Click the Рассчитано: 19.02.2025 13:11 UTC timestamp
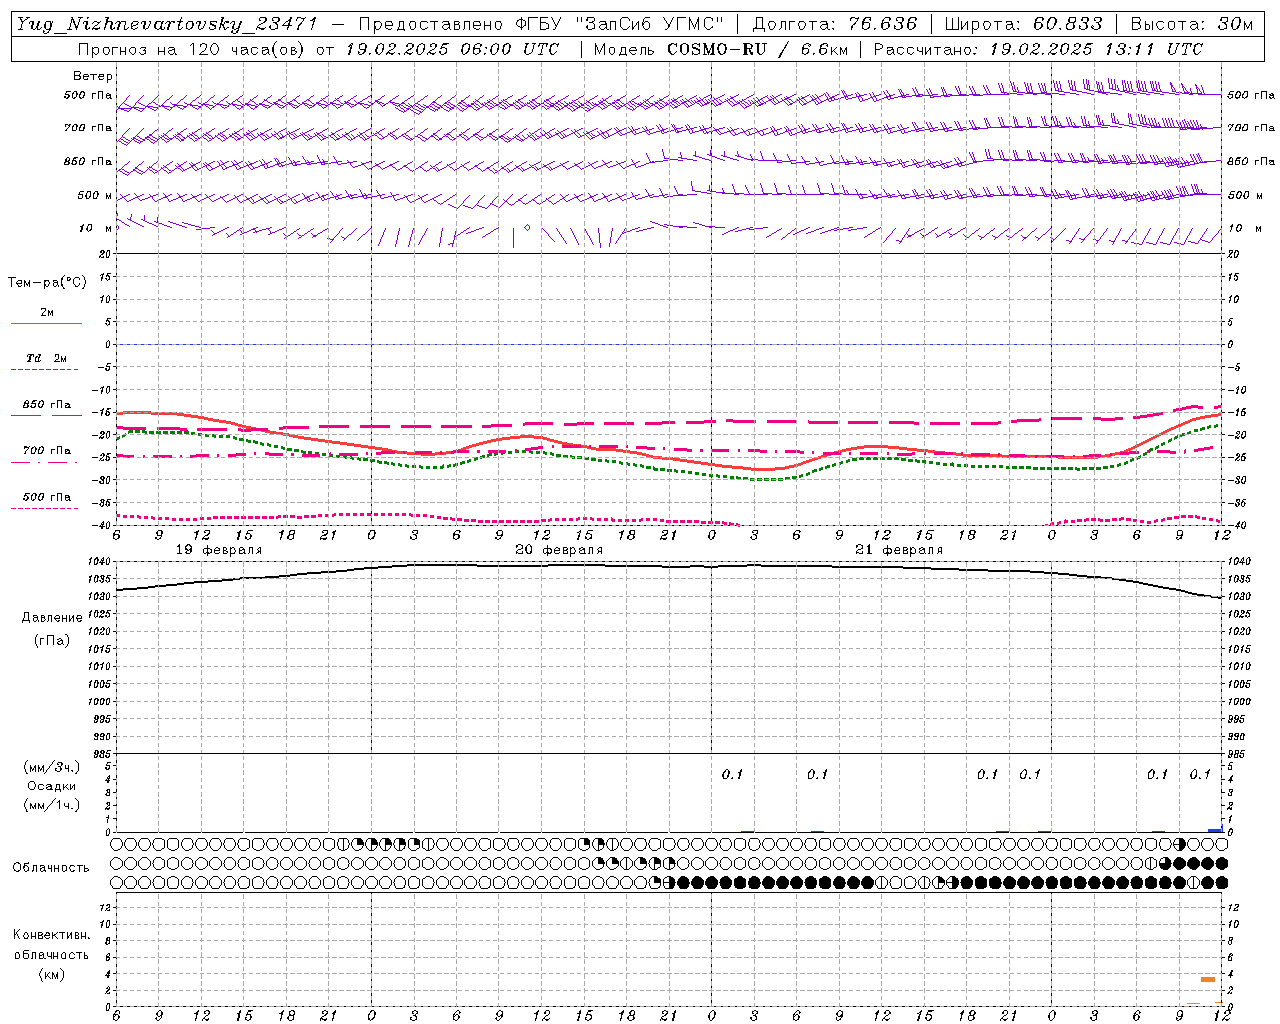Screen dimensions: 1280x1024 coord(1039,49)
